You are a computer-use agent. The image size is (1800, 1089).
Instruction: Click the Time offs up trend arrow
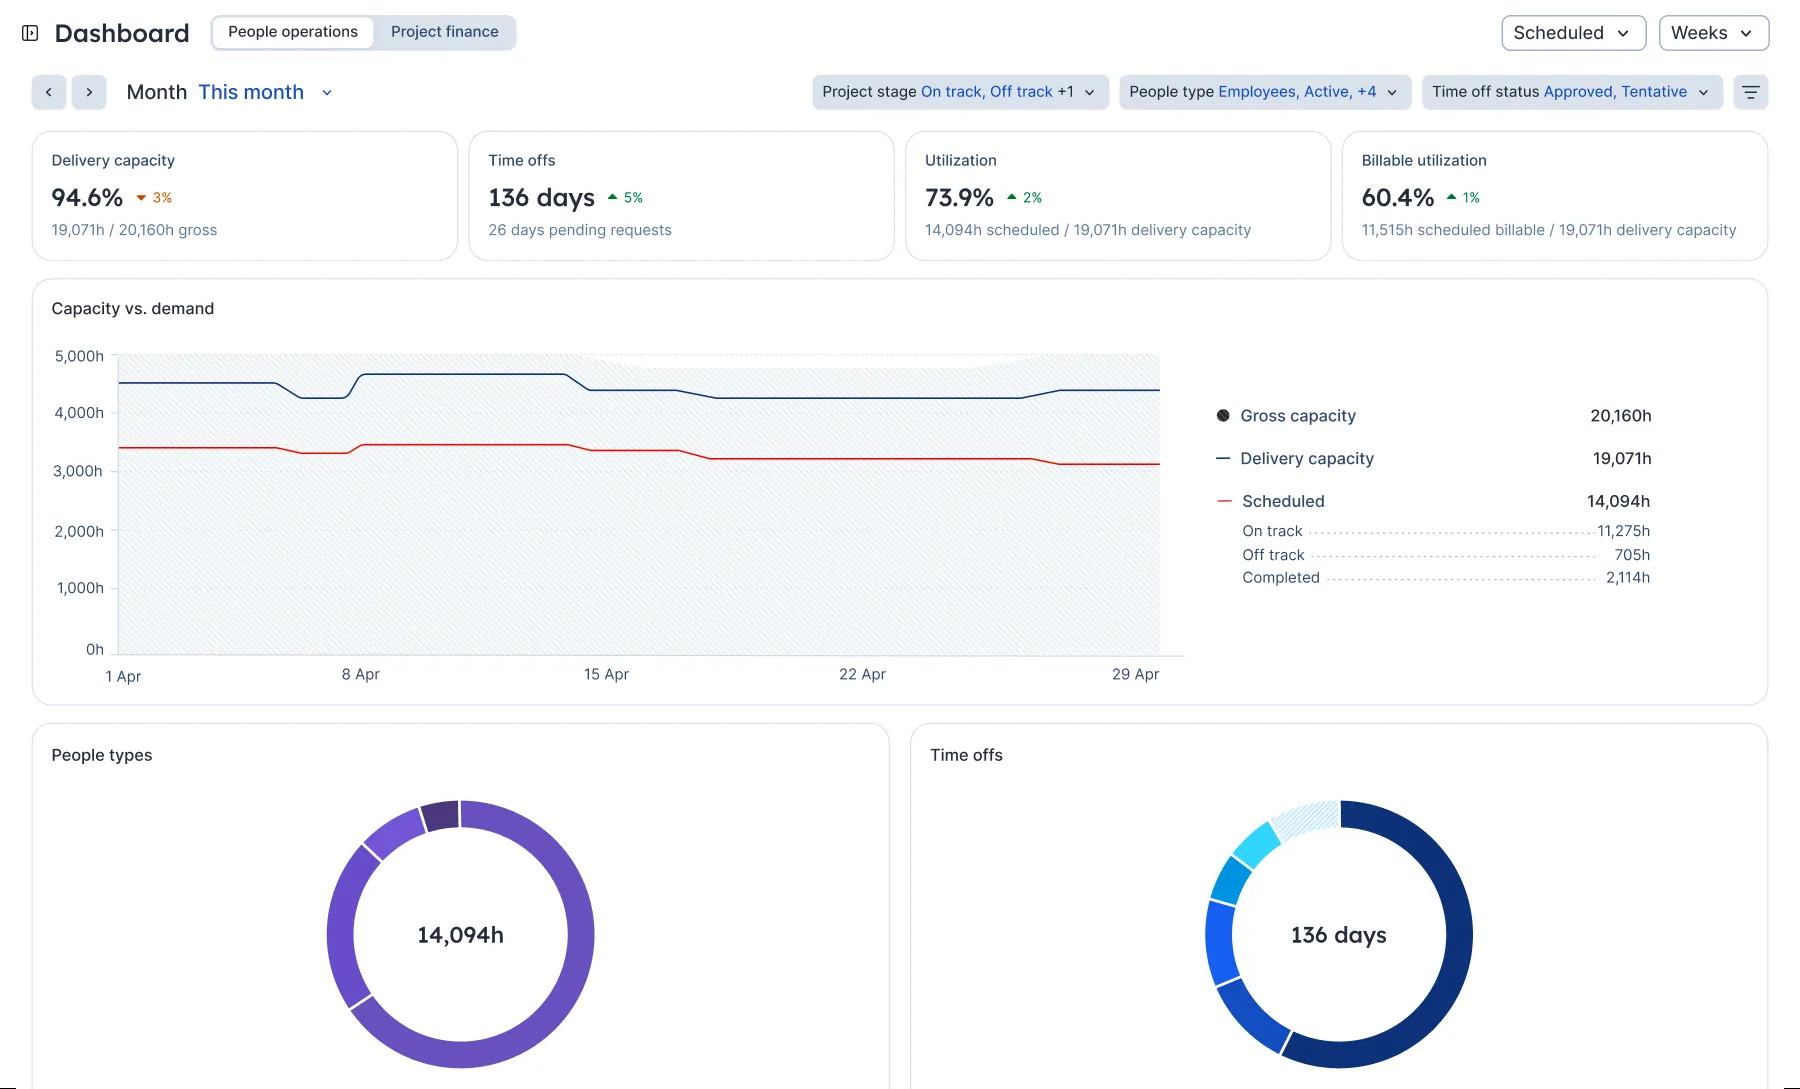coord(612,197)
